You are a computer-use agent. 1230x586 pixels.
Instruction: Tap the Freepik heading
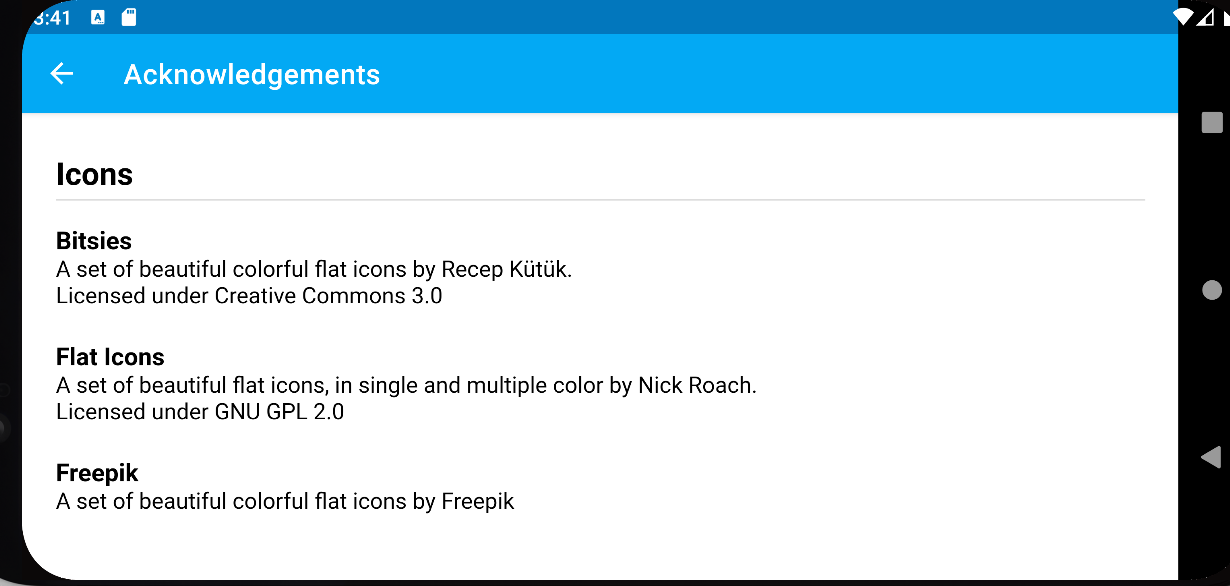point(97,473)
